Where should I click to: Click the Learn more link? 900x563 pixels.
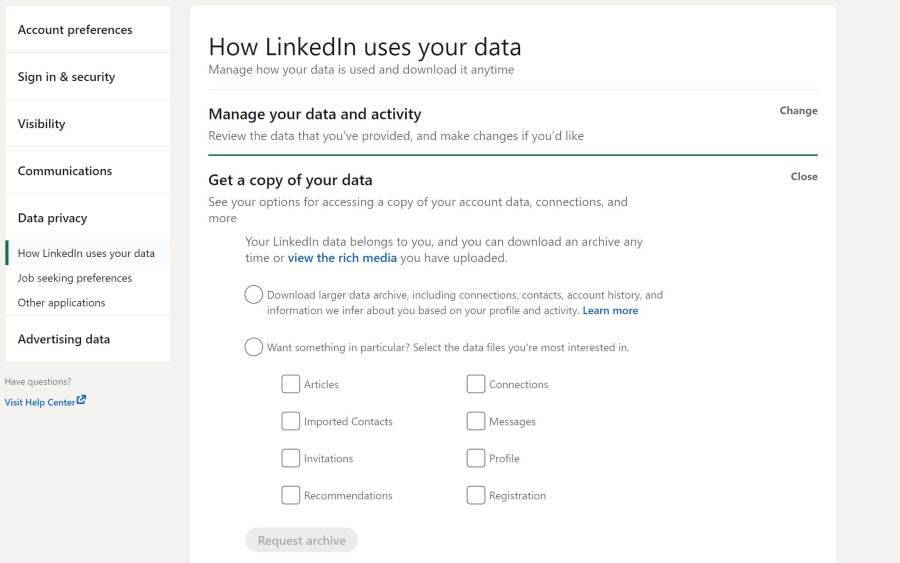point(610,311)
